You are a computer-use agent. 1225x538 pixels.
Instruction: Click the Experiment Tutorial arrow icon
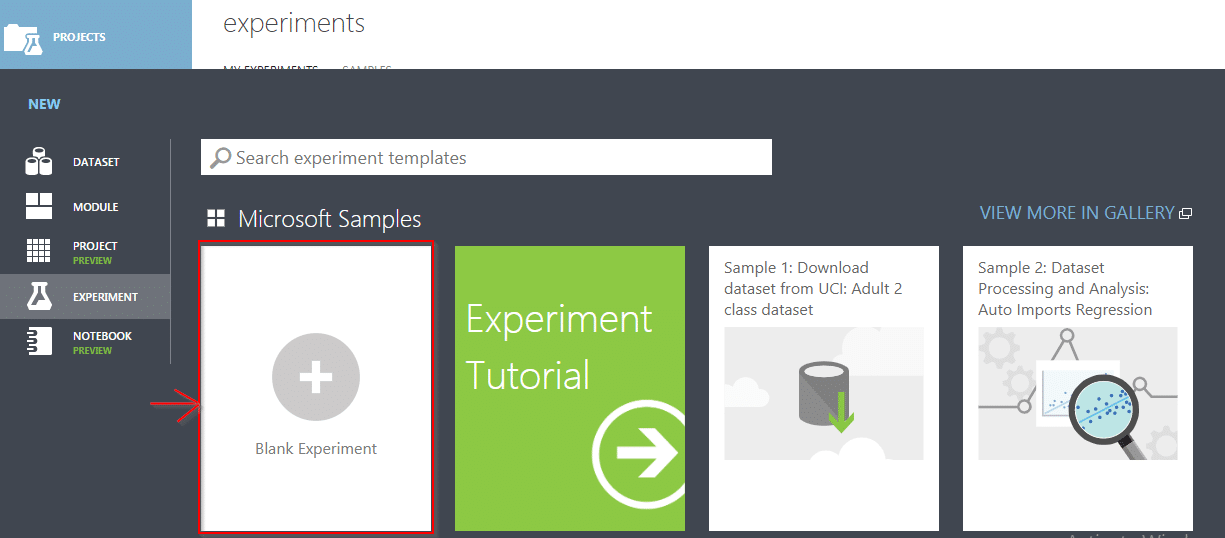639,454
